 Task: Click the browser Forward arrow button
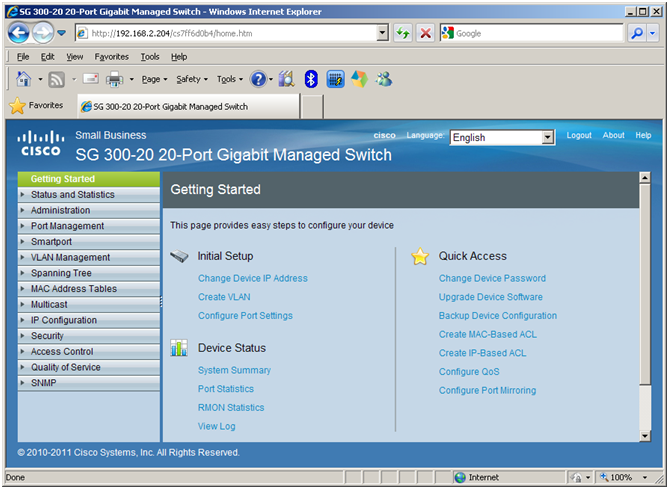click(x=43, y=33)
